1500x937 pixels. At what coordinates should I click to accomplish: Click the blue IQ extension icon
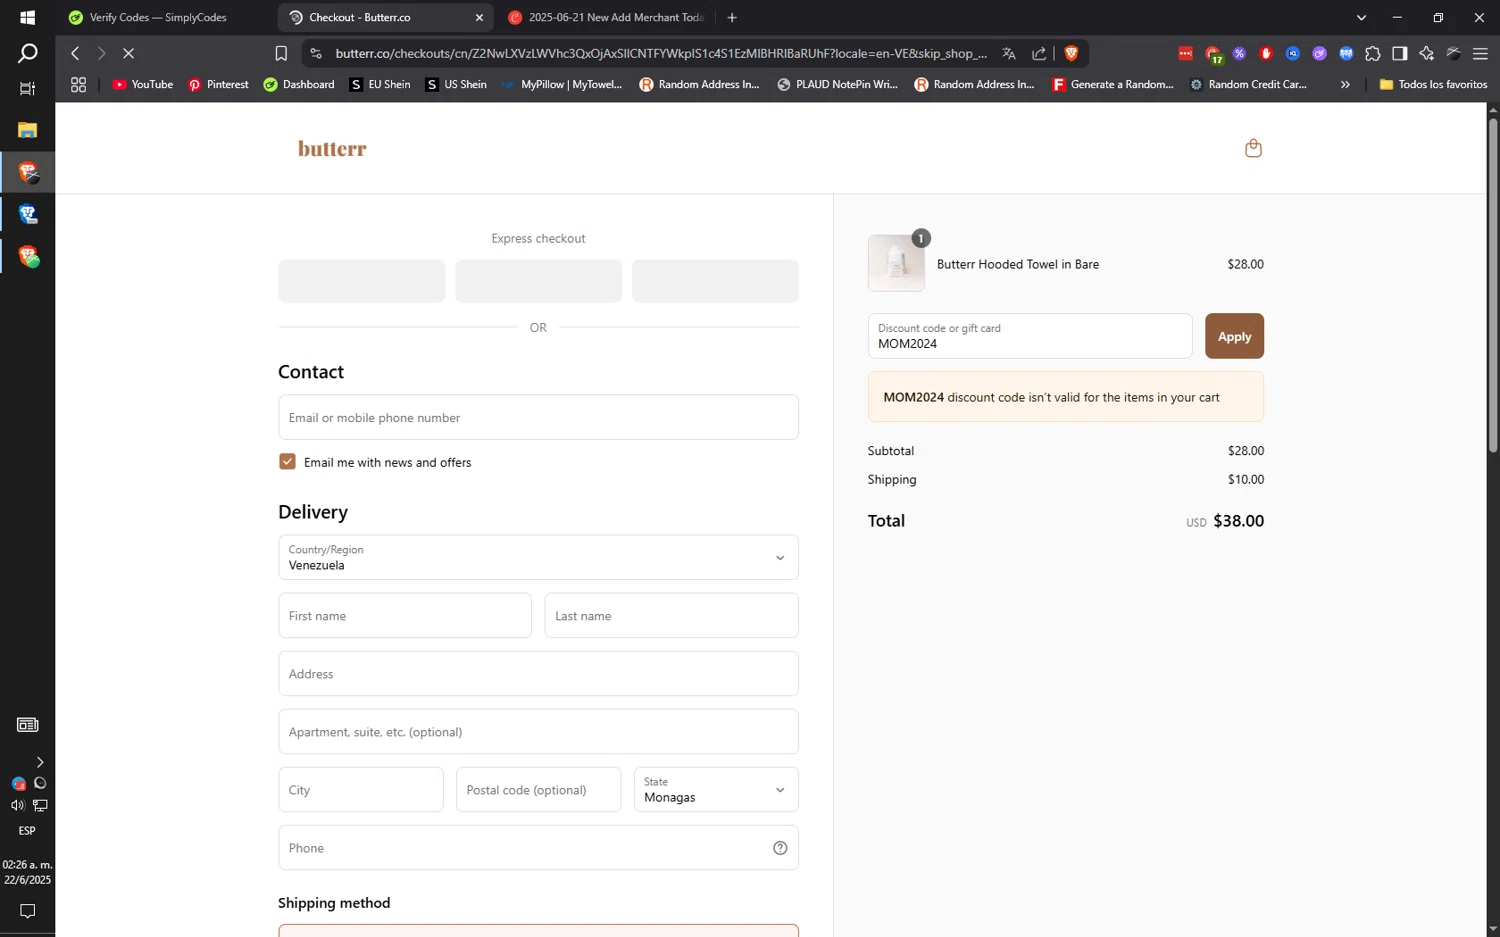[1293, 53]
